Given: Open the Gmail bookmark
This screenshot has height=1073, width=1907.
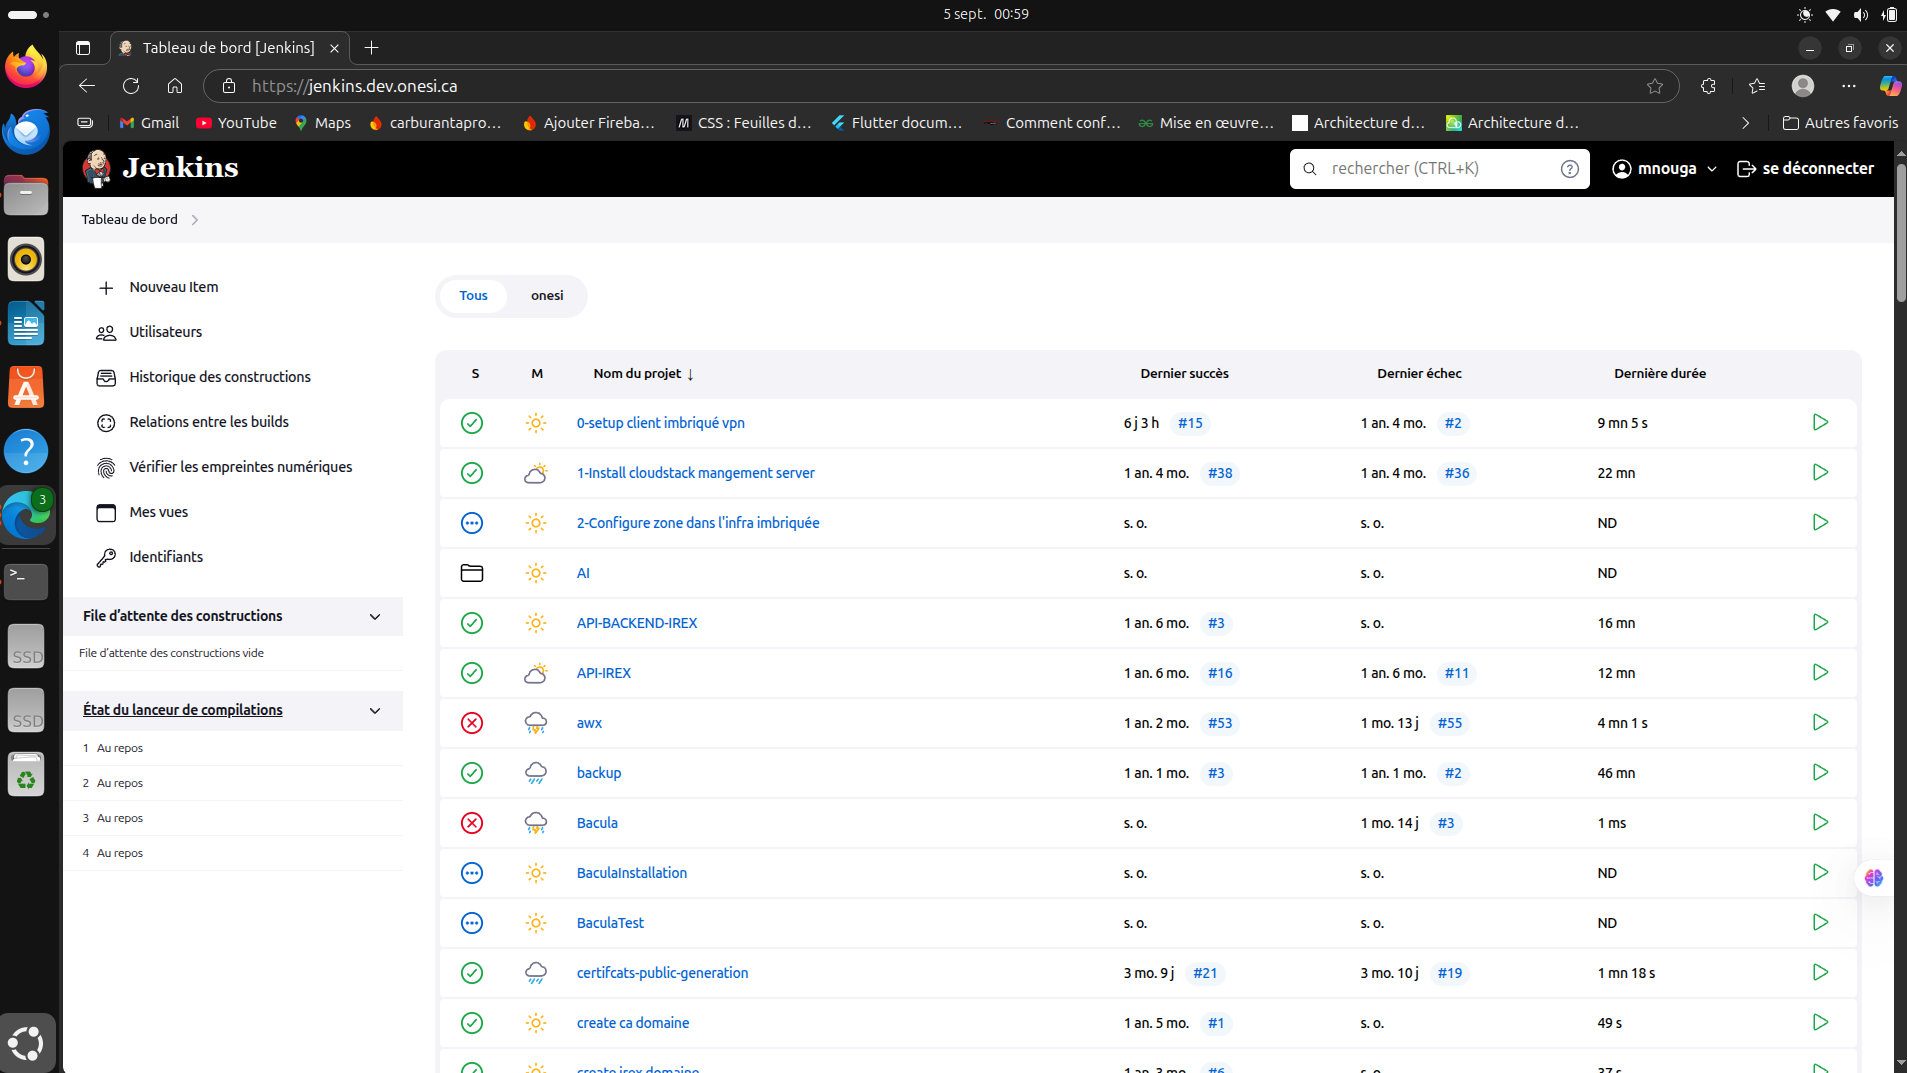Looking at the screenshot, I should pyautogui.click(x=149, y=123).
